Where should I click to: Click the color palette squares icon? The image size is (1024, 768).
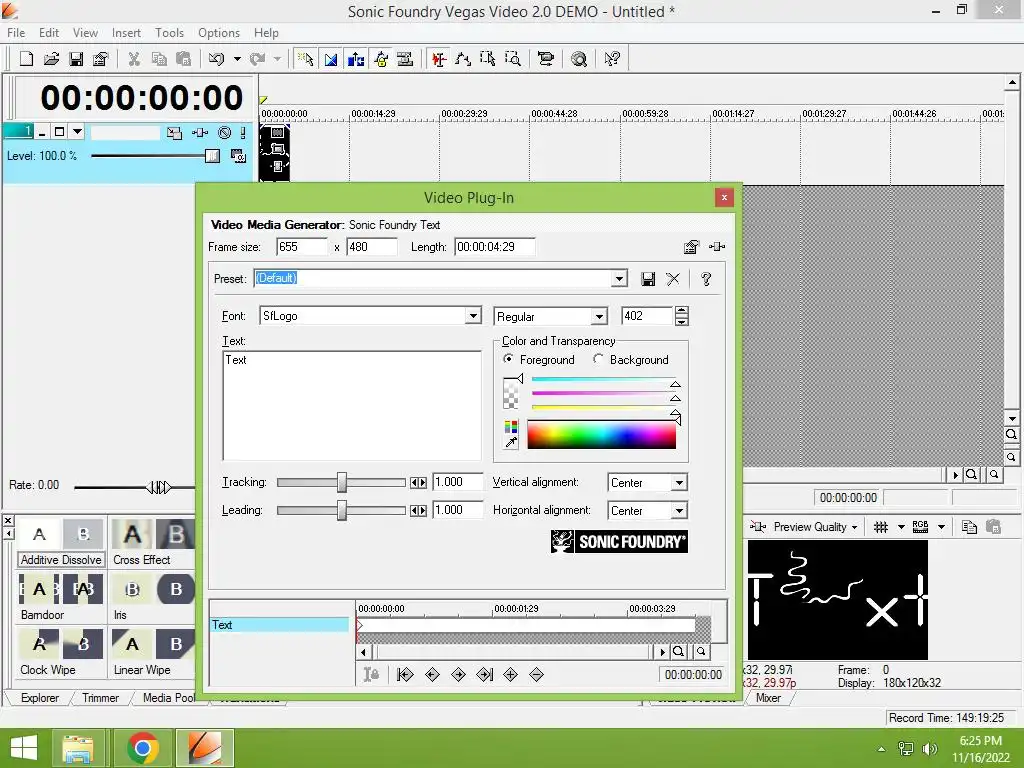click(x=511, y=427)
